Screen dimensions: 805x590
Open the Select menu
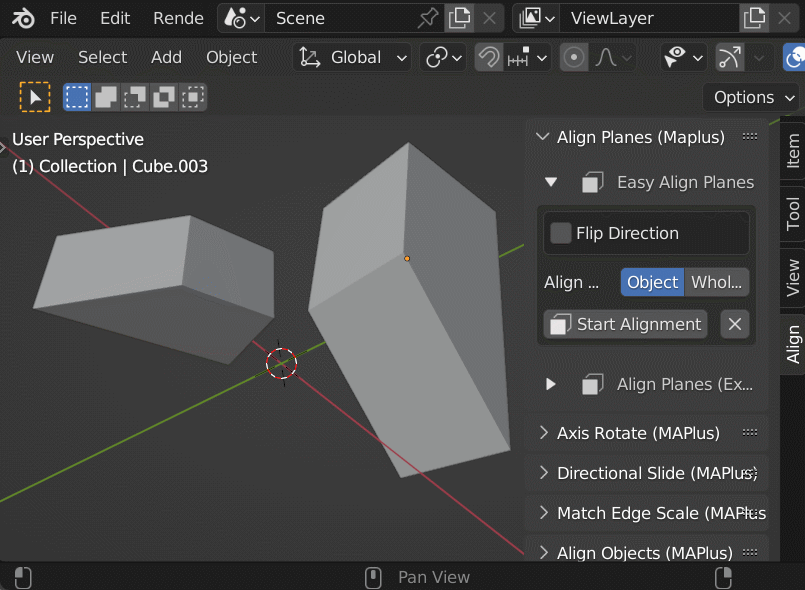click(x=102, y=57)
